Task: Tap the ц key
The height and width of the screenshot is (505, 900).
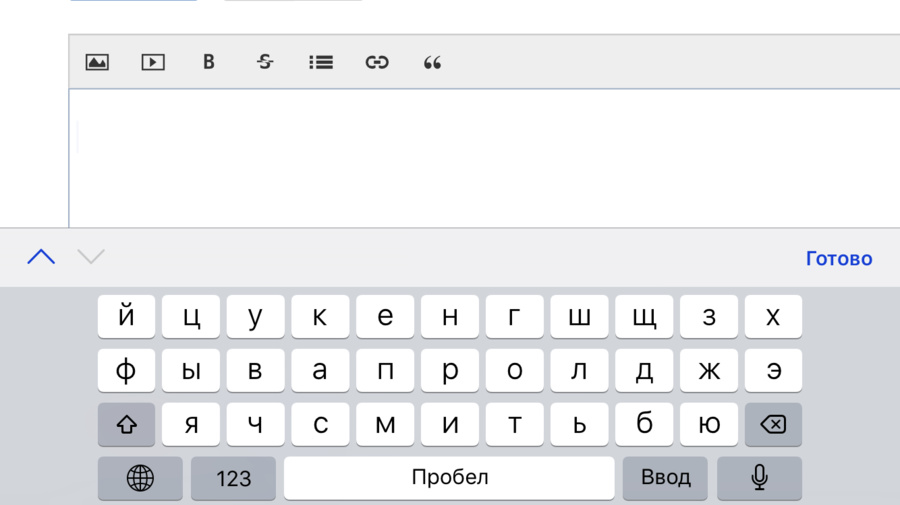Action: pyautogui.click(x=191, y=317)
